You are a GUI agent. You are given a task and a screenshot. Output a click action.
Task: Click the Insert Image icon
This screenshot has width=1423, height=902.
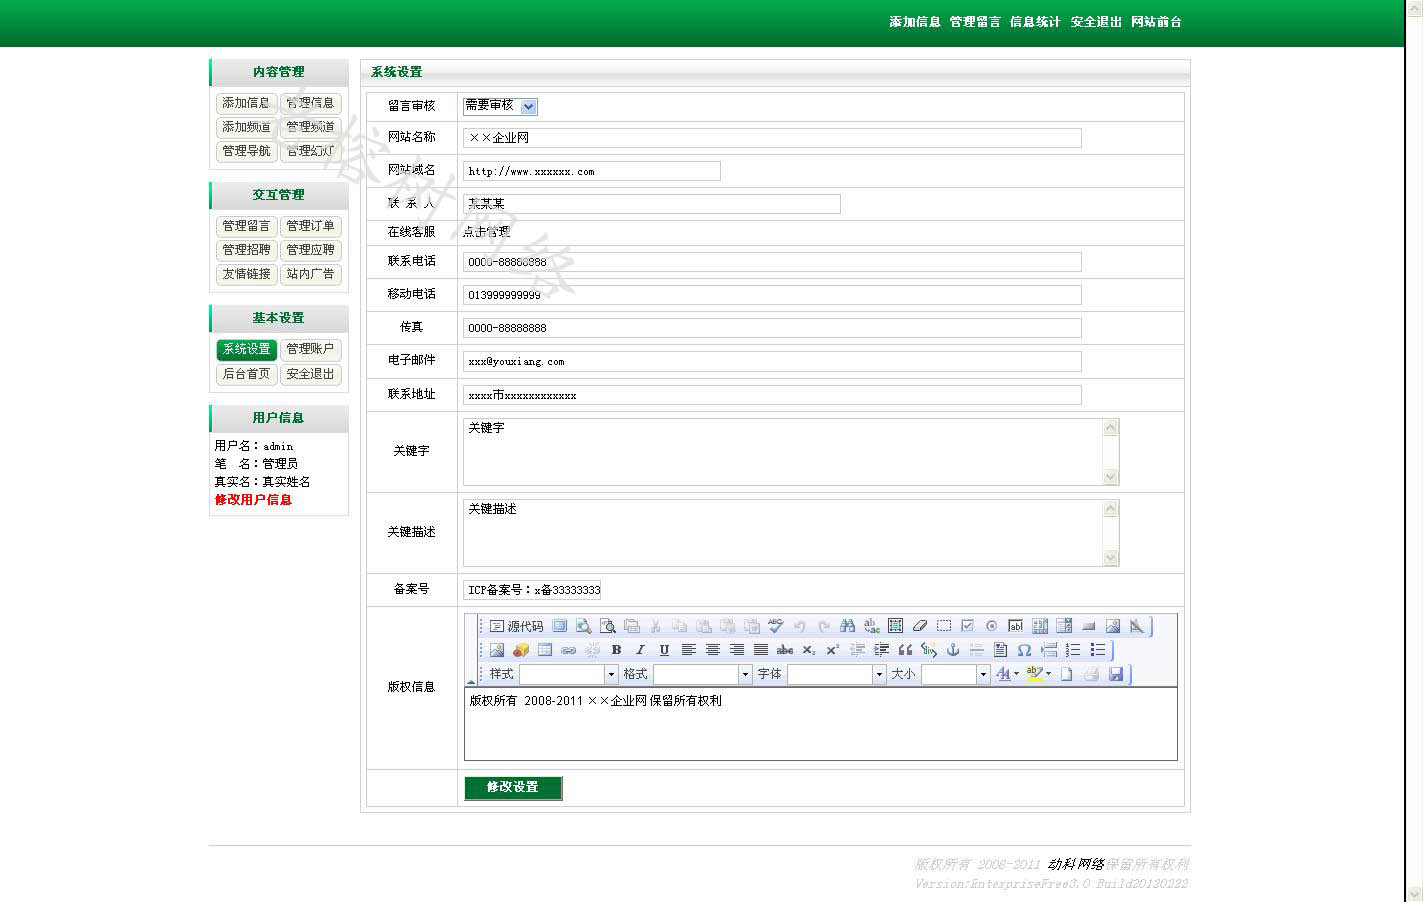[496, 650]
